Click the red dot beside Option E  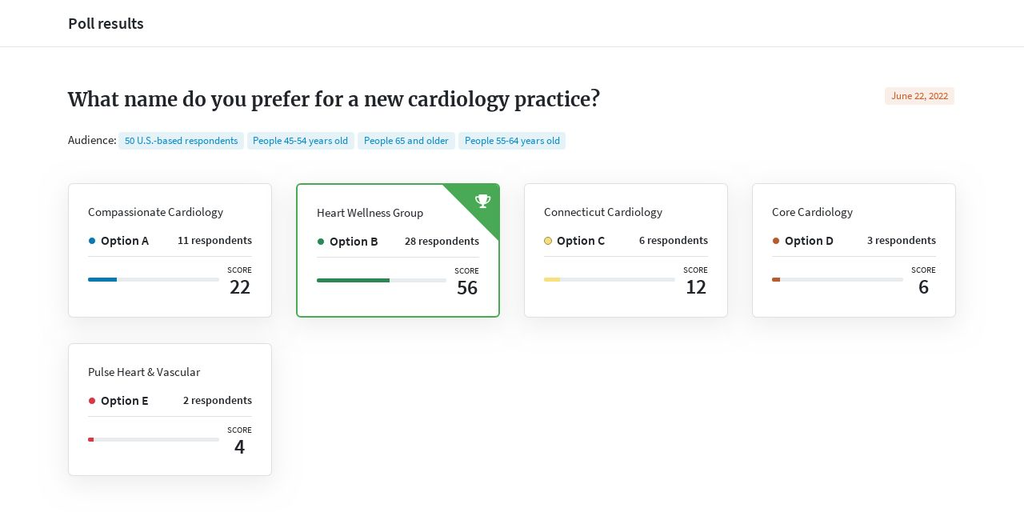pyautogui.click(x=91, y=400)
